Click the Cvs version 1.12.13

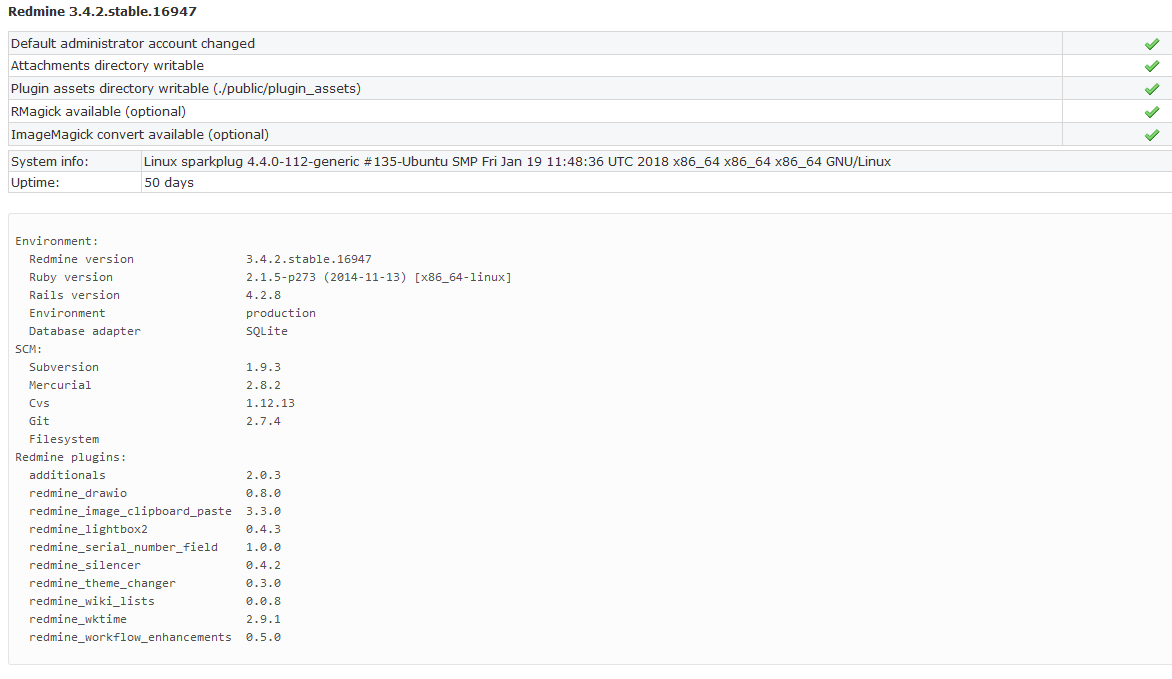271,402
